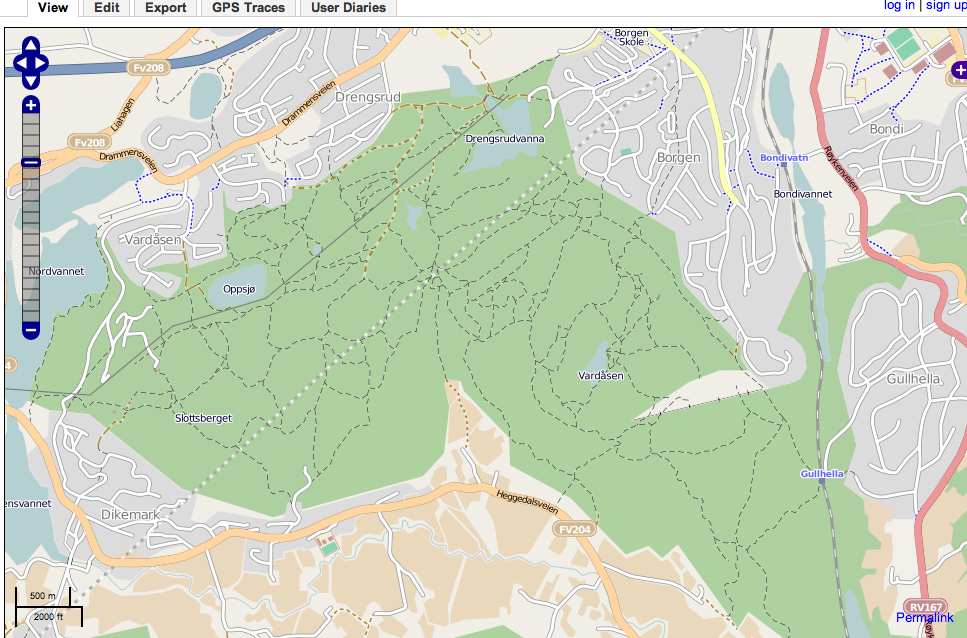Click the Gullhella station marker
The height and width of the screenshot is (638, 967).
pyautogui.click(x=822, y=481)
